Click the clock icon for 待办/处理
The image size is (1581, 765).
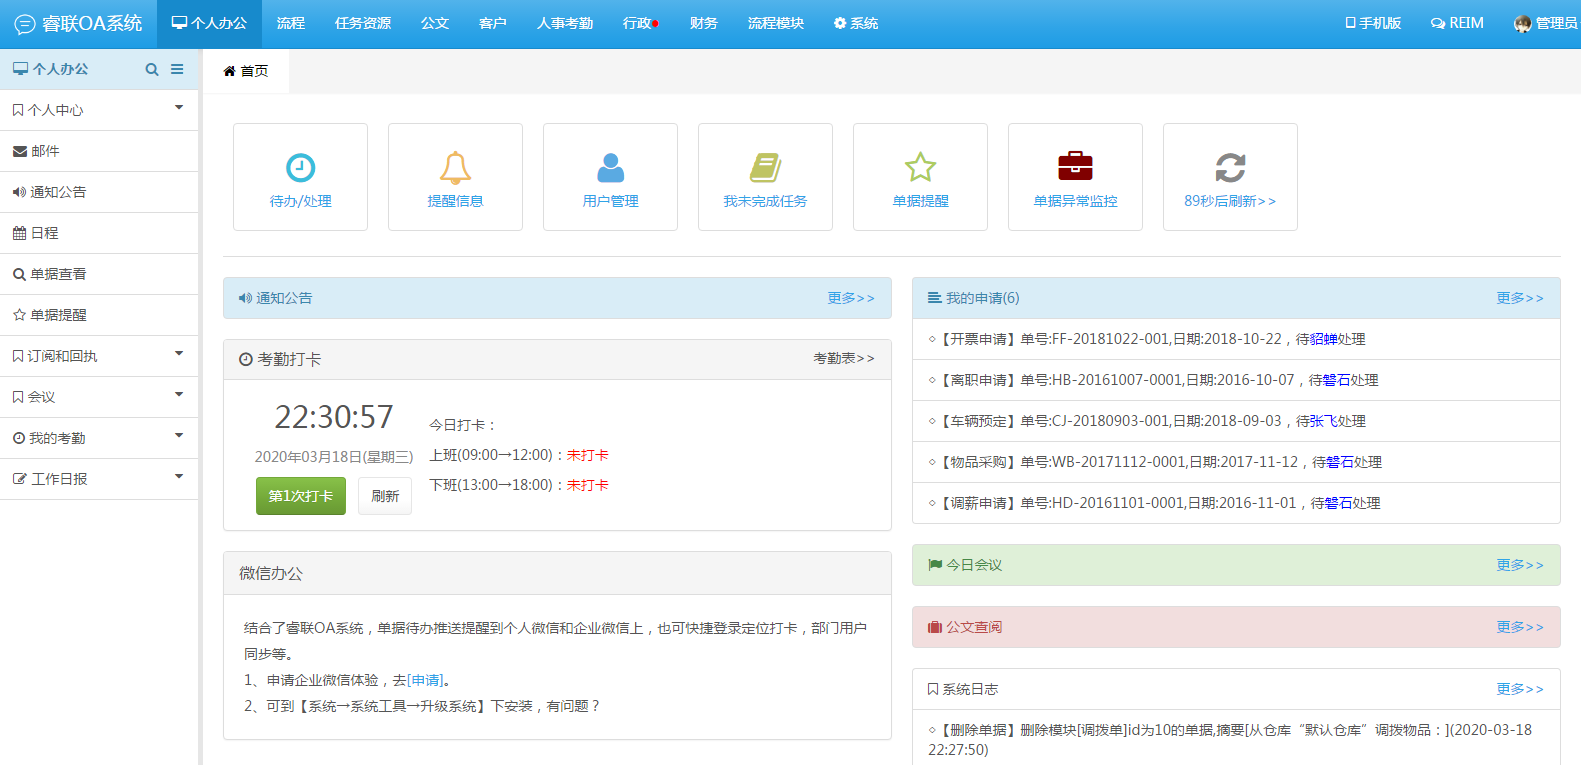pyautogui.click(x=300, y=168)
